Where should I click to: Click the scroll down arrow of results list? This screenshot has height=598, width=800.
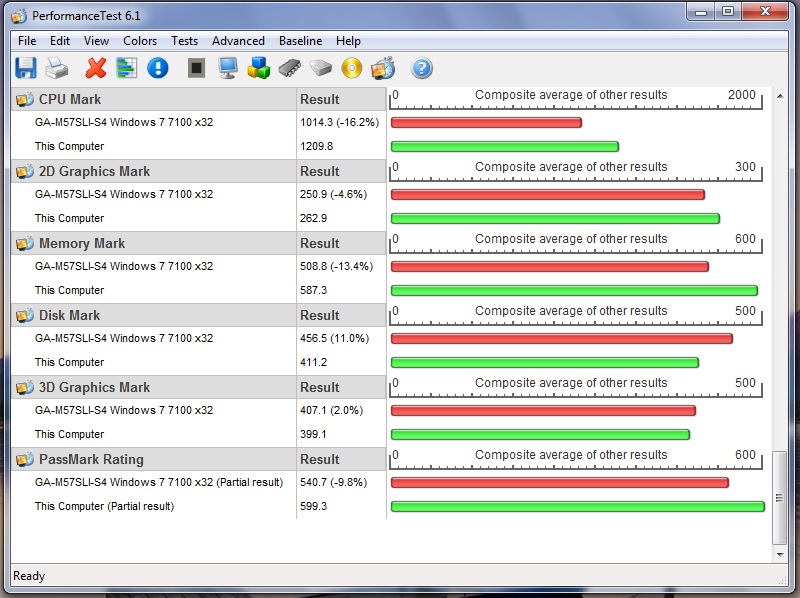coord(780,554)
